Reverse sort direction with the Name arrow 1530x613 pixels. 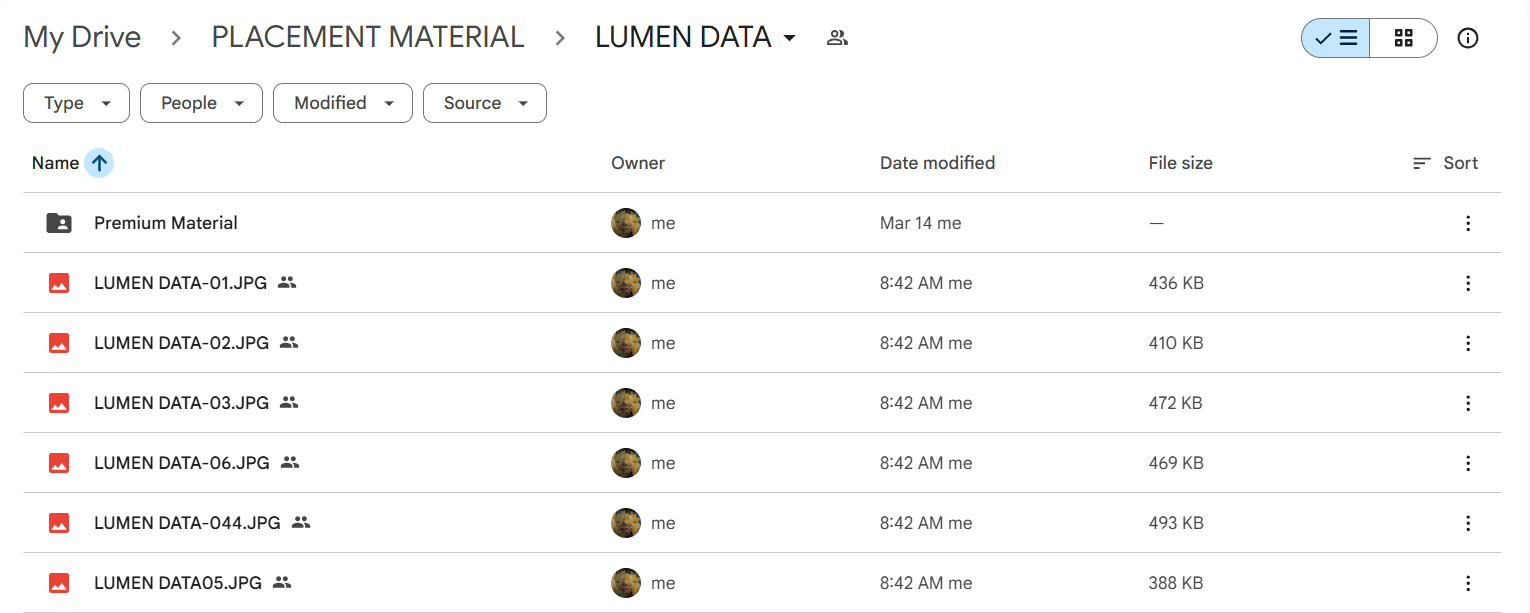99,163
